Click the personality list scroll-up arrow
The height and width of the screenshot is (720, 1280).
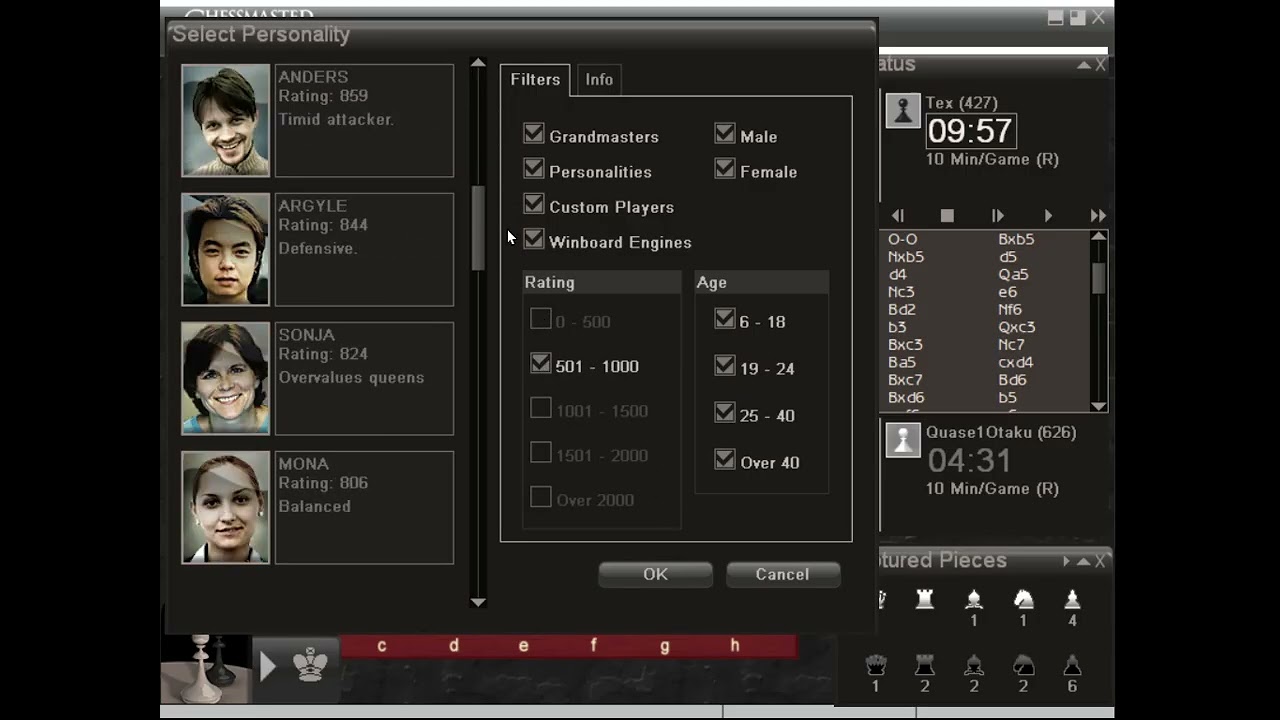[x=478, y=64]
